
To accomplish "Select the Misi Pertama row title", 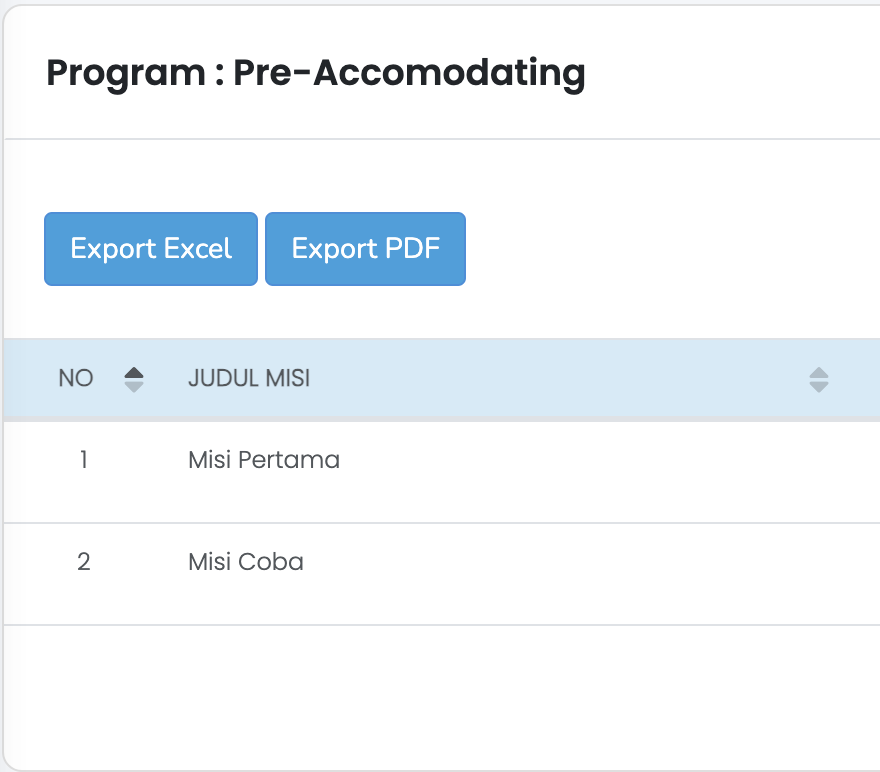I will pos(264,460).
